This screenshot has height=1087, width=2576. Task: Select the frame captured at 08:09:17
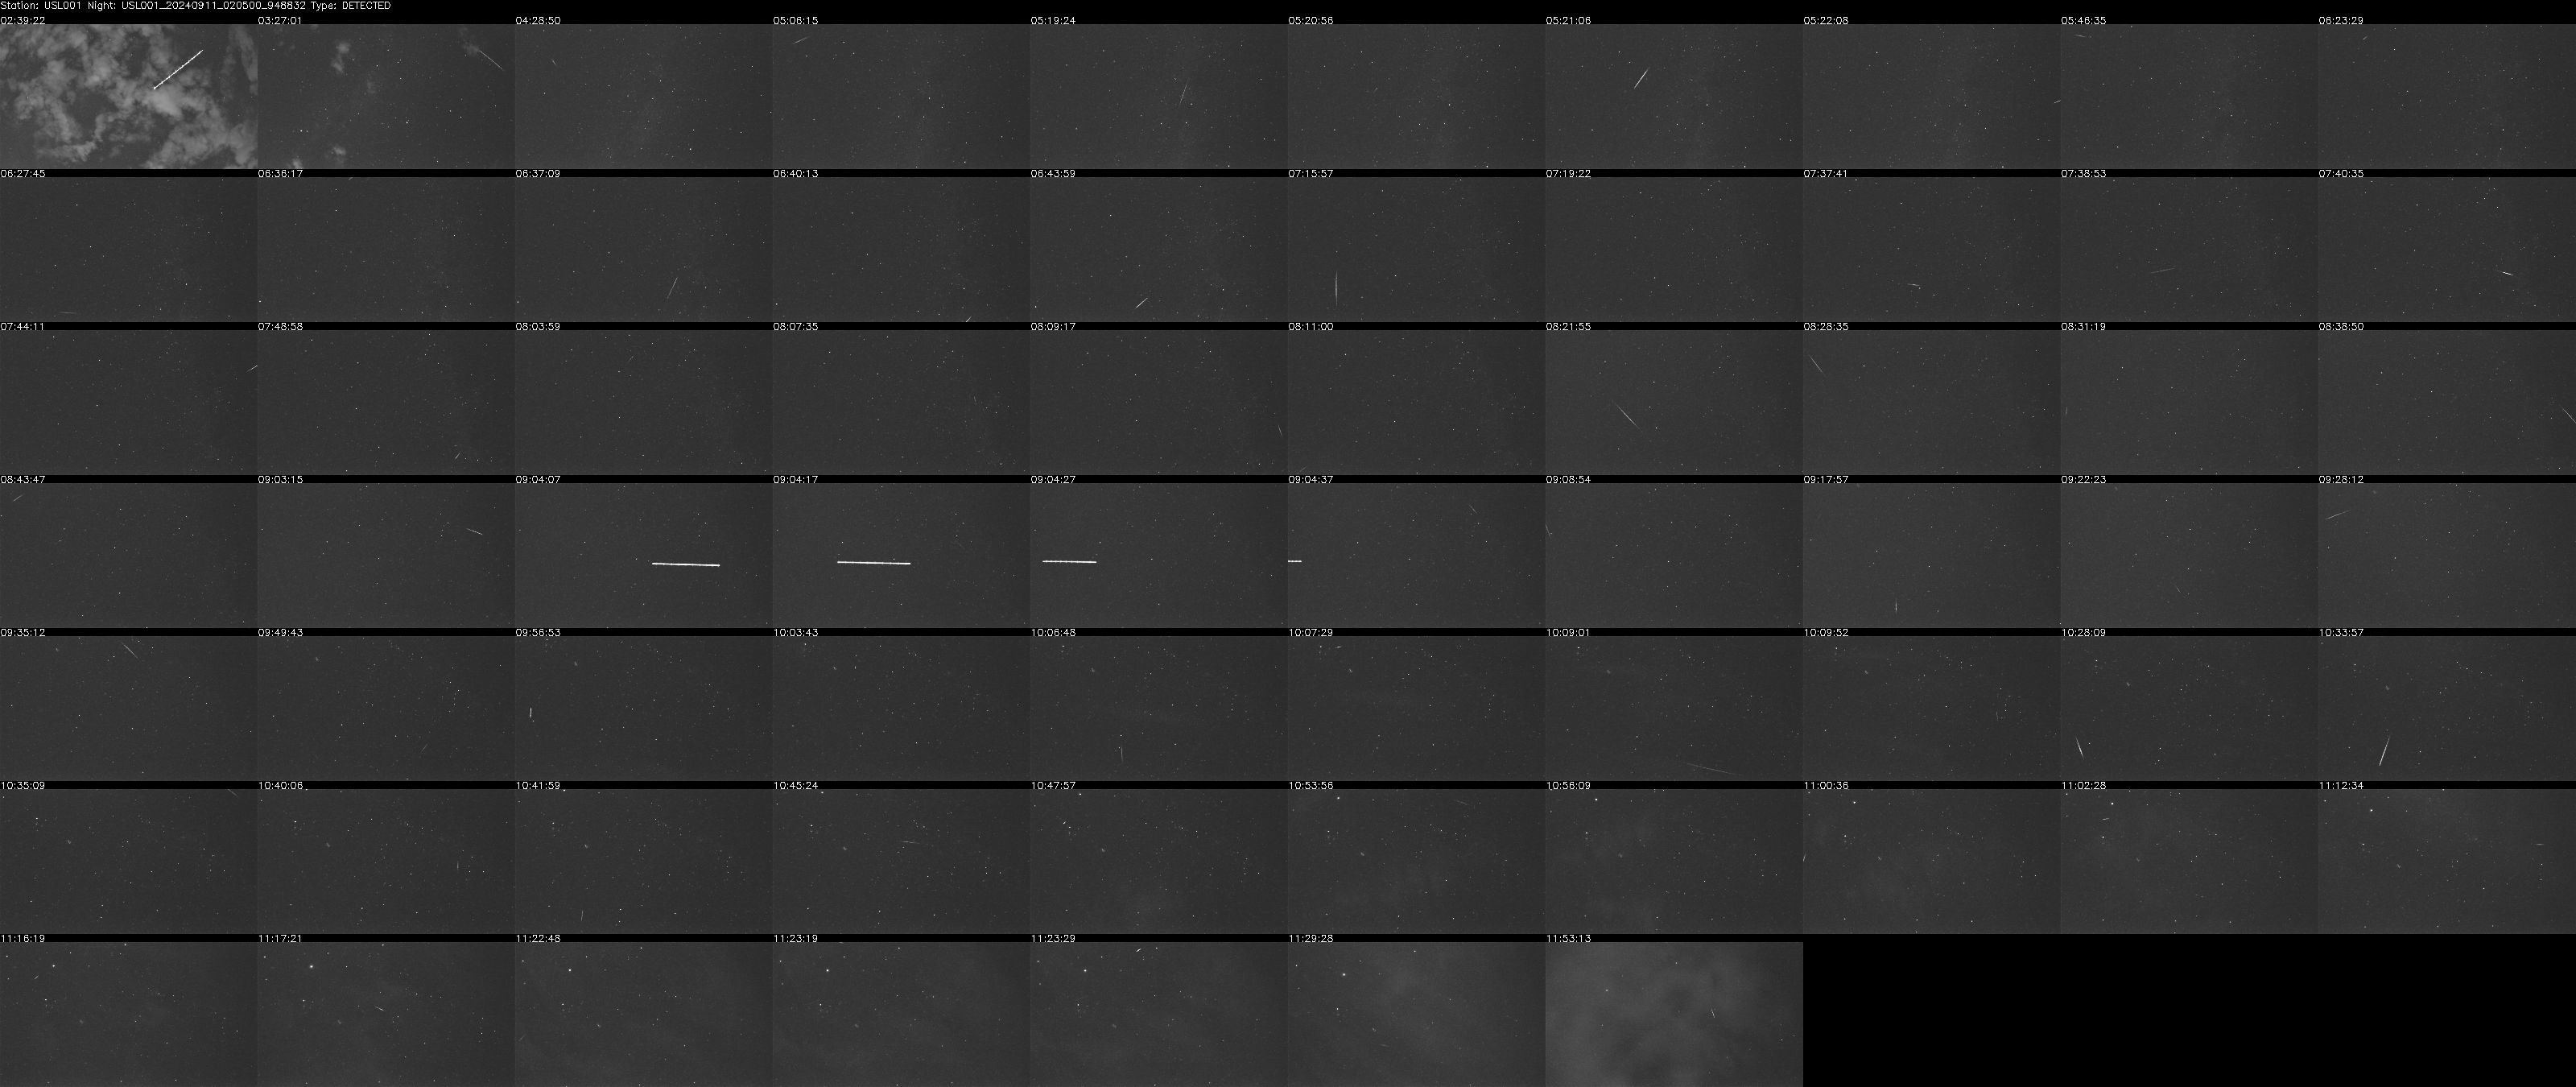pos(1159,402)
